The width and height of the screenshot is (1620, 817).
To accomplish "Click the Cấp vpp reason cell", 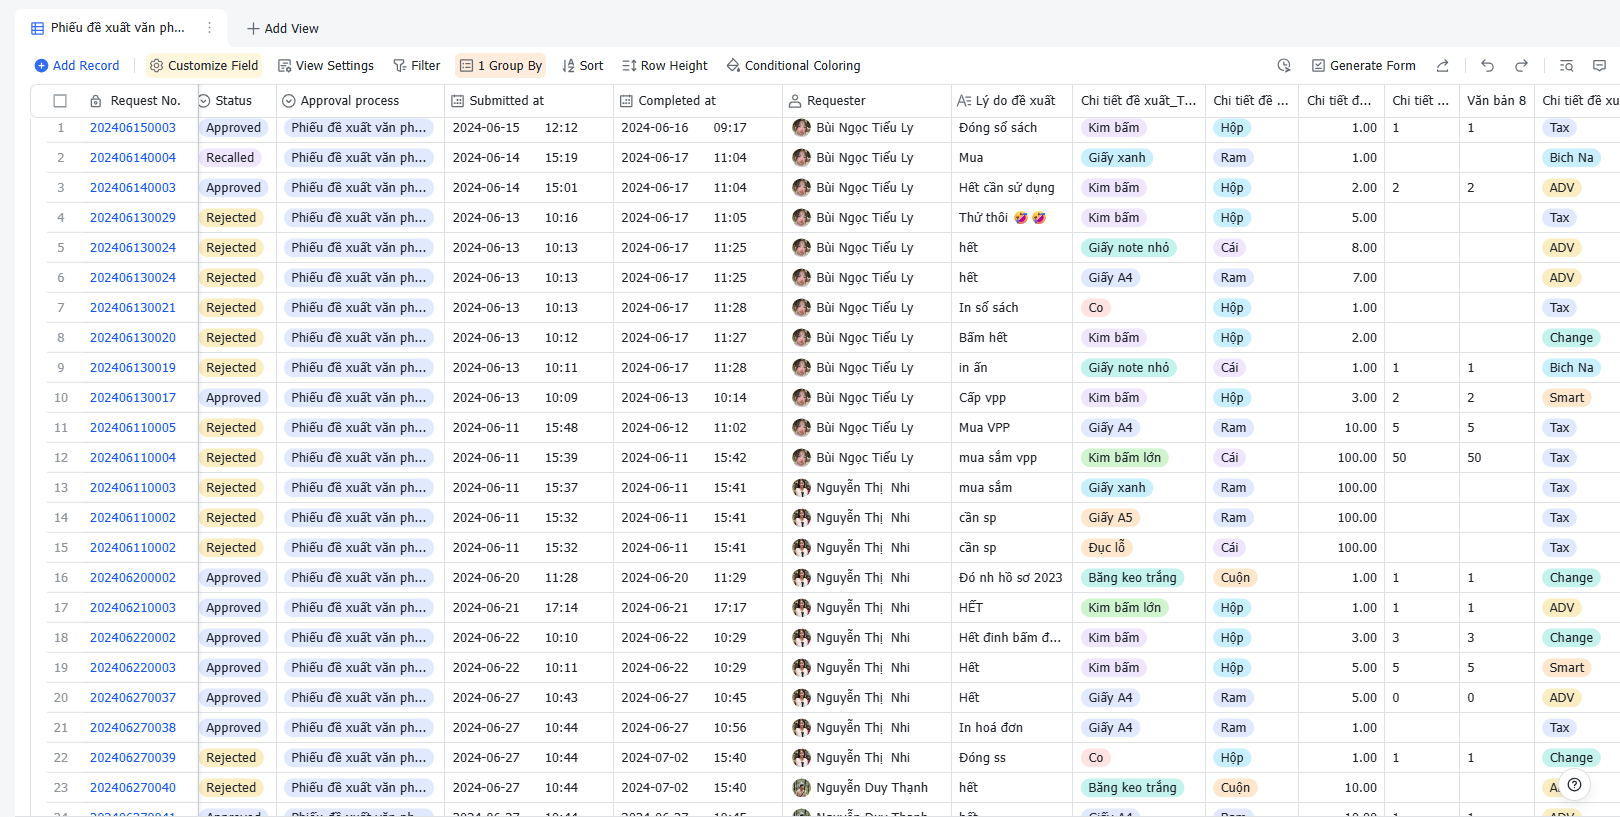I will [x=1011, y=398].
